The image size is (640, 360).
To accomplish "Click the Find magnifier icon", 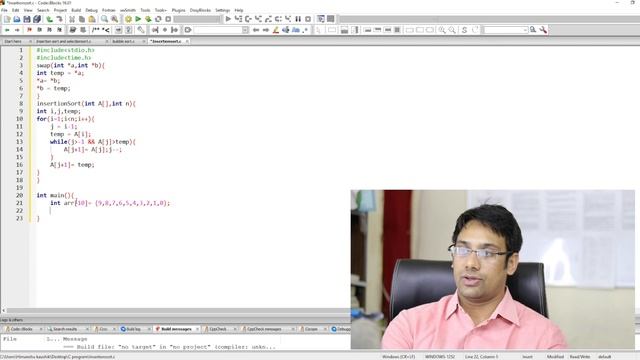I will click(104, 19).
